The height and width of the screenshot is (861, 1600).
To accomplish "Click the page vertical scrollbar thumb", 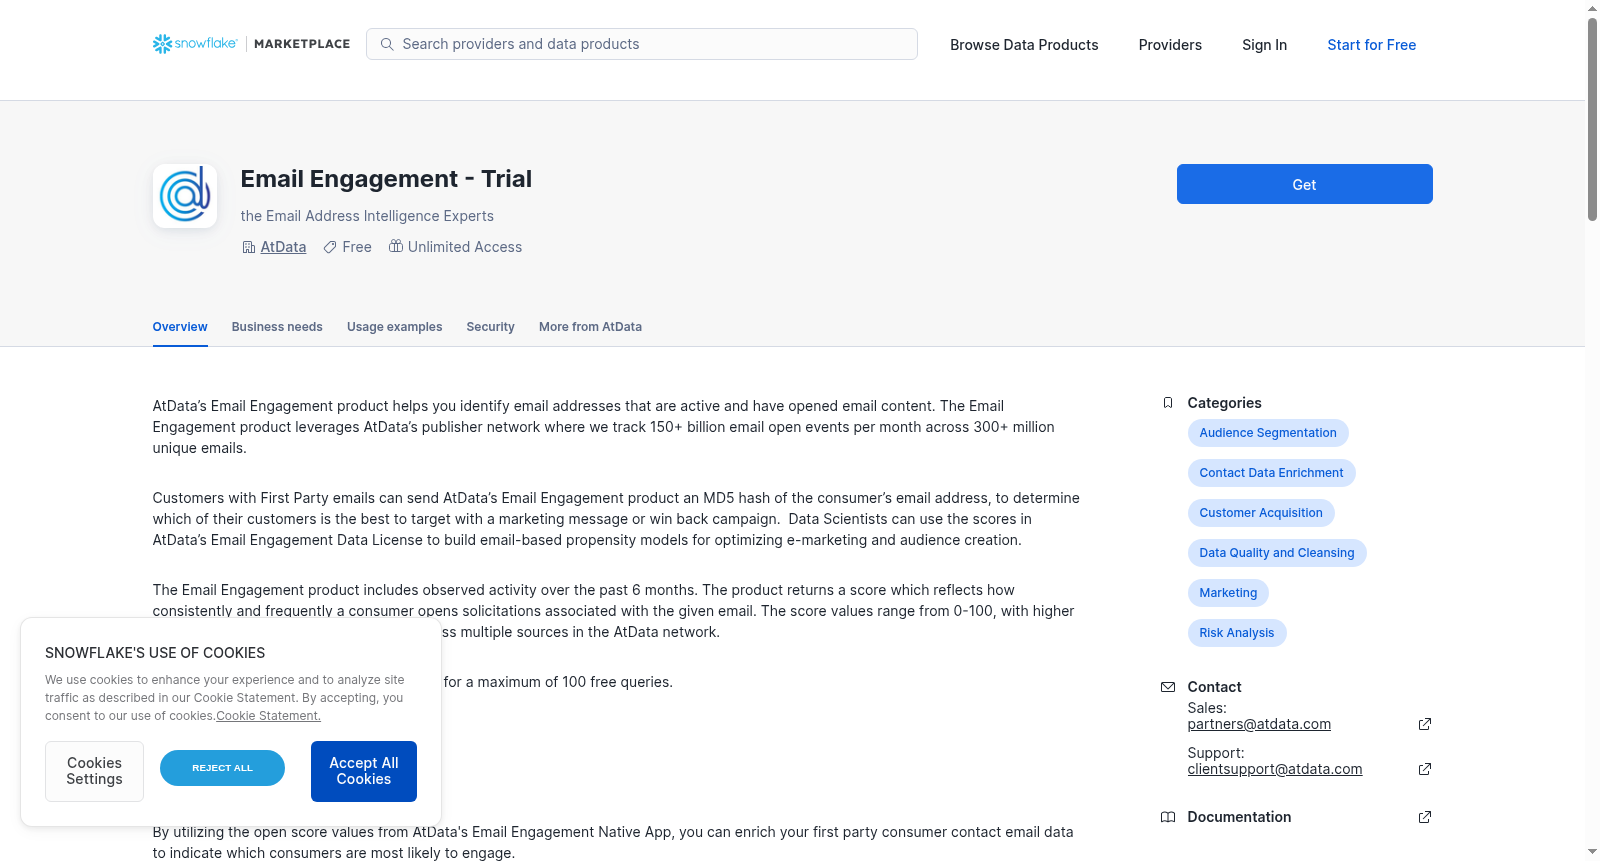I will (x=1592, y=118).
